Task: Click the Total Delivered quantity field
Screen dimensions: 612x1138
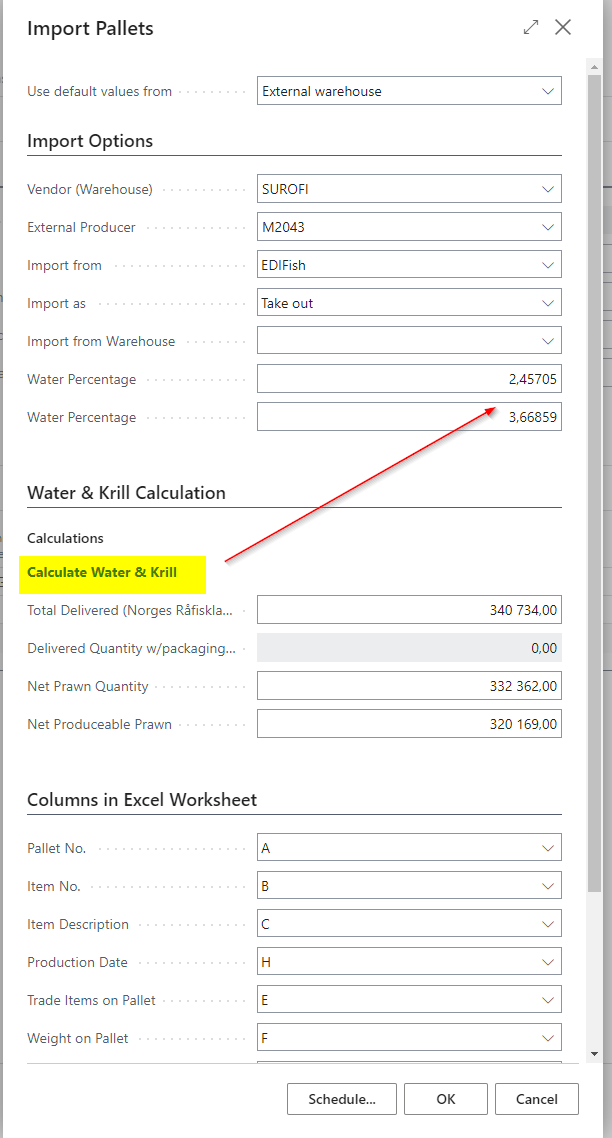Action: (x=409, y=610)
